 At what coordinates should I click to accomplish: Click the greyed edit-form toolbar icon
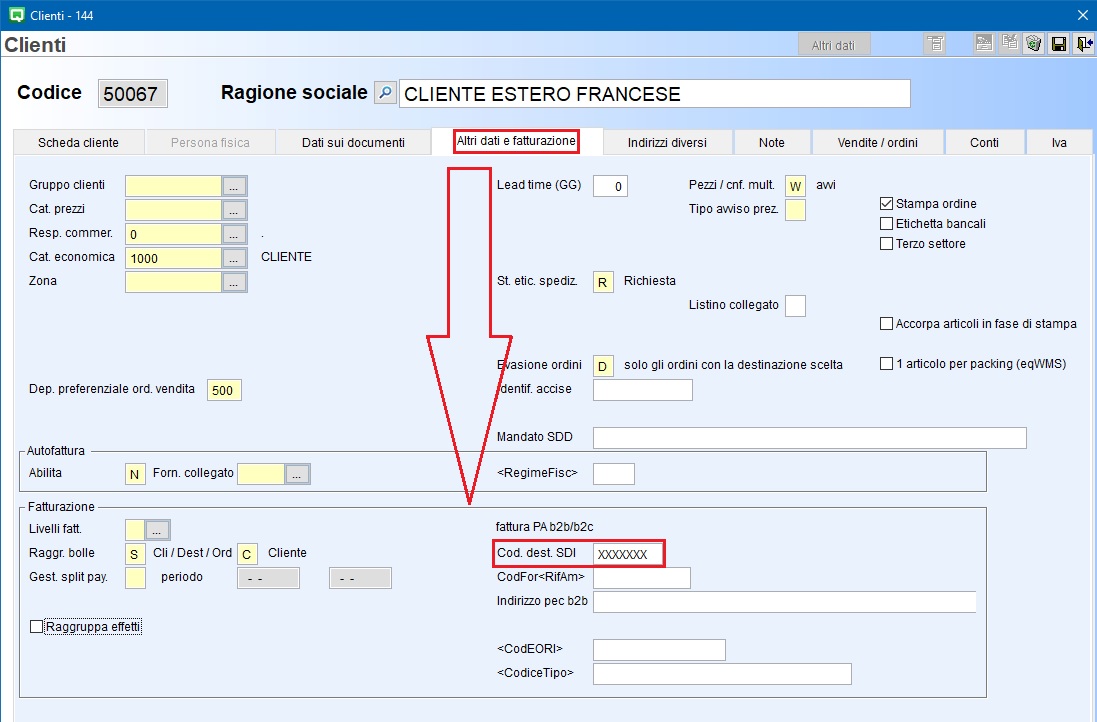coord(984,44)
